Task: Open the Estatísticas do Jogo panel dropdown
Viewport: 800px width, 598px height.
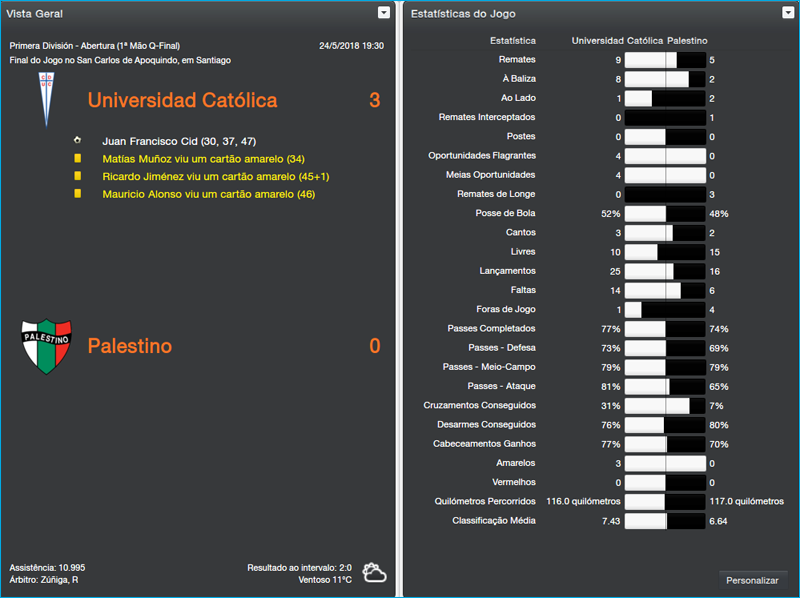Action: click(x=789, y=13)
